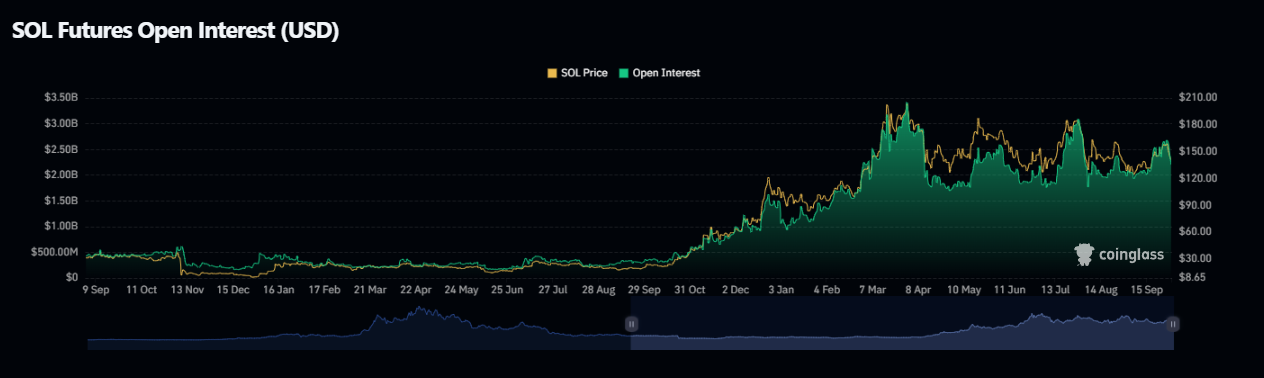
Task: Click the $150.00 price axis label
Action: pyautogui.click(x=1198, y=151)
